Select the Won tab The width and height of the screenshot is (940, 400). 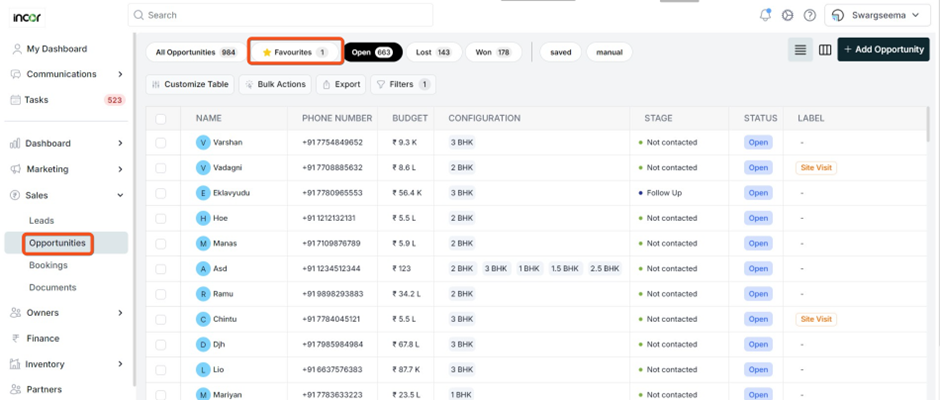(493, 52)
